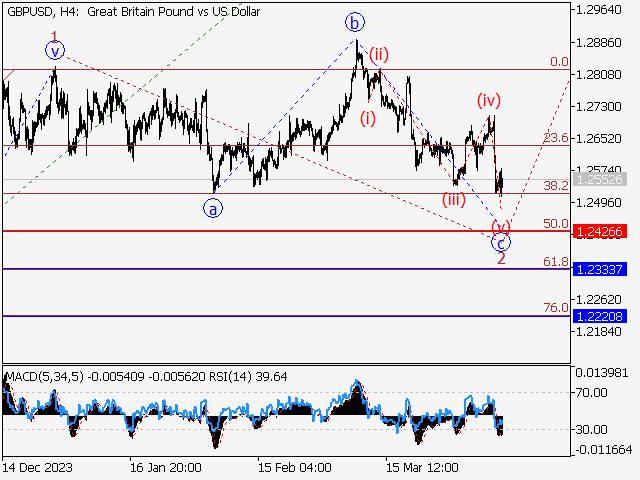The width and height of the screenshot is (640, 480).
Task: Select the red (i) sub-wave label
Action: click(x=368, y=119)
